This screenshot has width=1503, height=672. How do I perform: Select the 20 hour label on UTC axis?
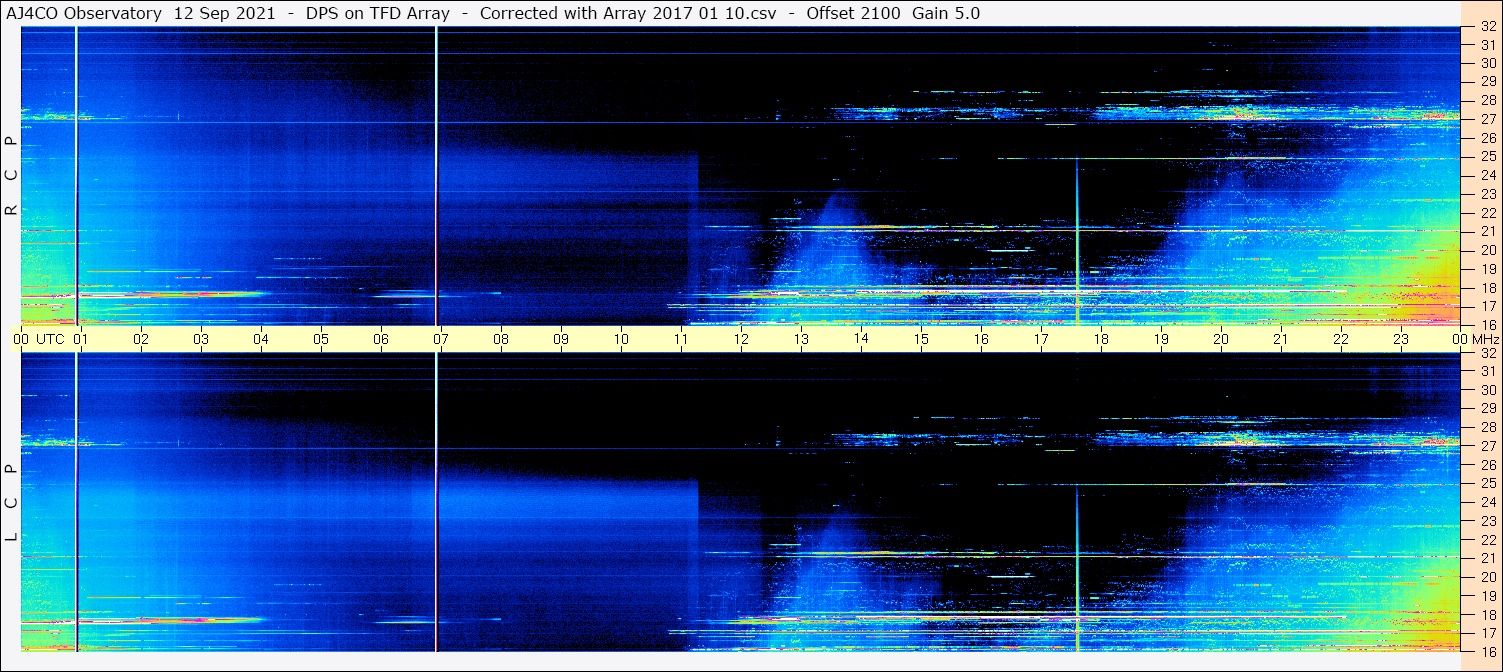1221,339
